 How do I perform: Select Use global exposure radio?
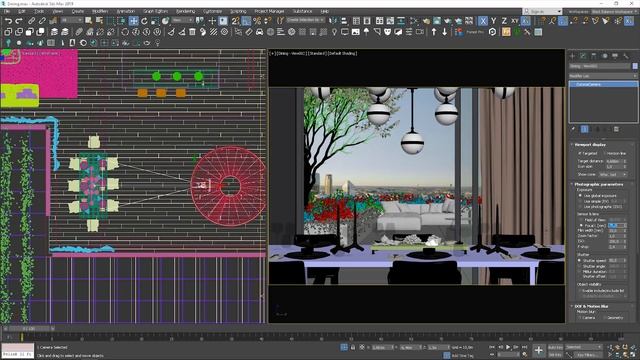tap(580, 196)
